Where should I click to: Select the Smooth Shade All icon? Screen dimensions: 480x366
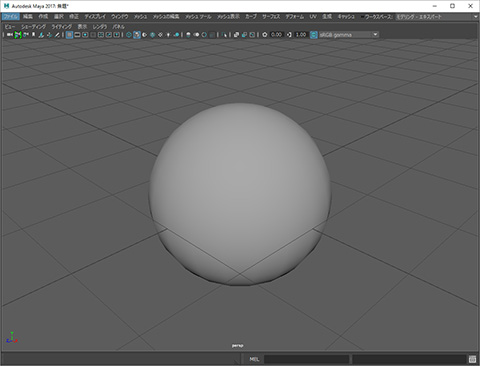137,35
